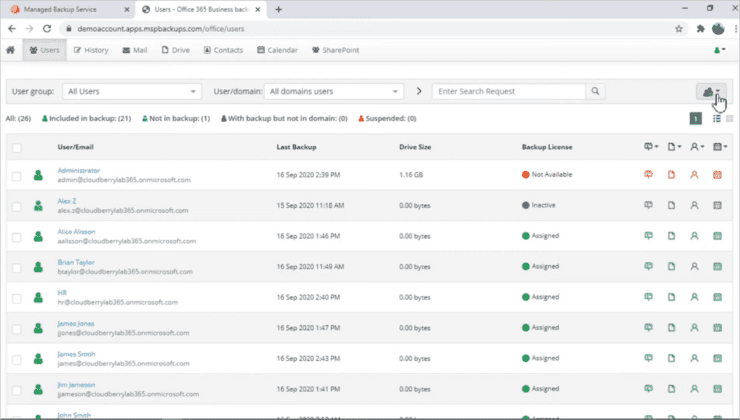This screenshot has height=420, width=740.
Task: Switch to grid view layout
Action: (730, 118)
